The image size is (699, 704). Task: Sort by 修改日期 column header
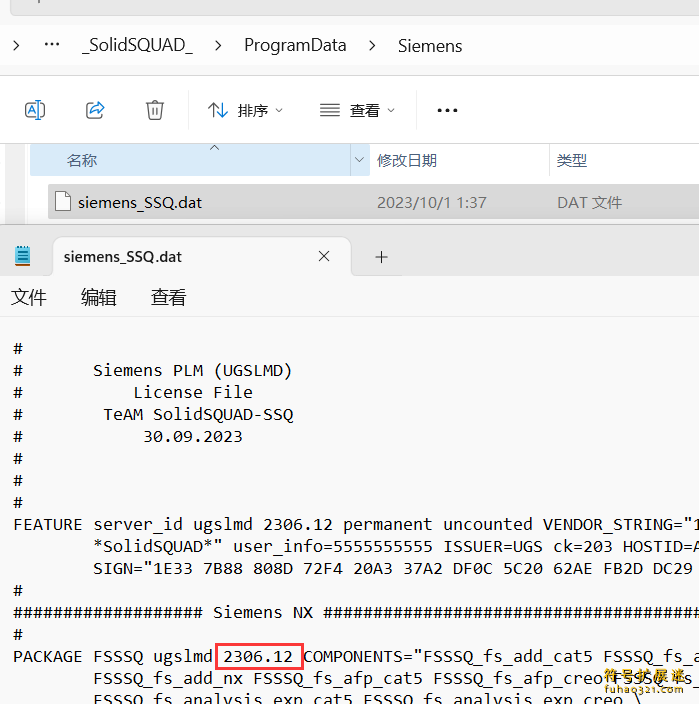pos(407,160)
